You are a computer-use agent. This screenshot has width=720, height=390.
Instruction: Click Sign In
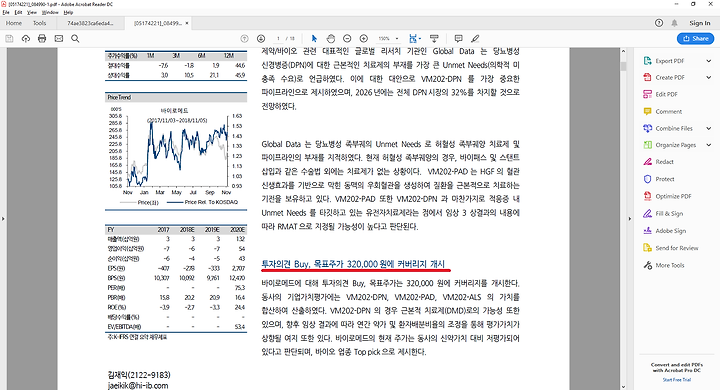click(699, 23)
